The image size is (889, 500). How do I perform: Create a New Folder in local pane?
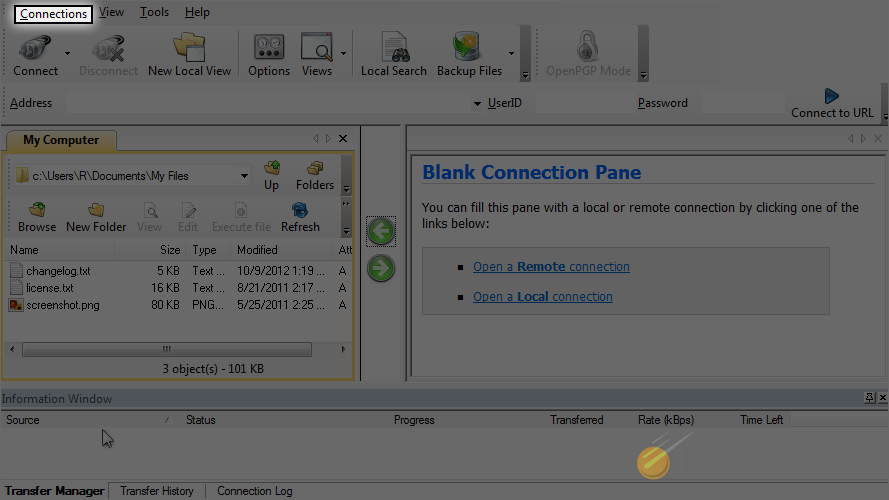(x=96, y=211)
